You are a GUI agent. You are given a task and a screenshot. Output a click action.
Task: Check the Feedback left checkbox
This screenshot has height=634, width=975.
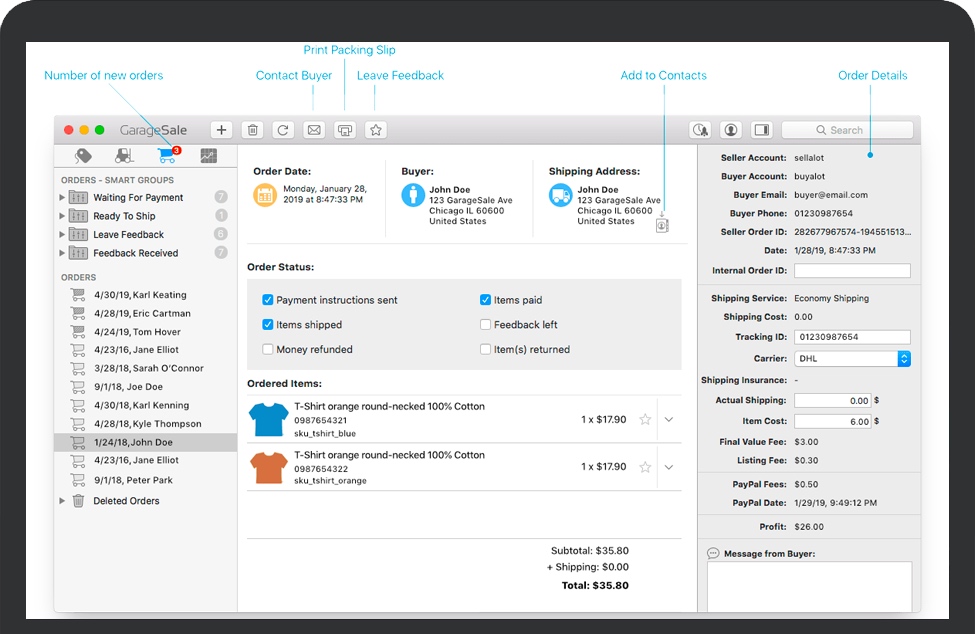click(x=485, y=325)
